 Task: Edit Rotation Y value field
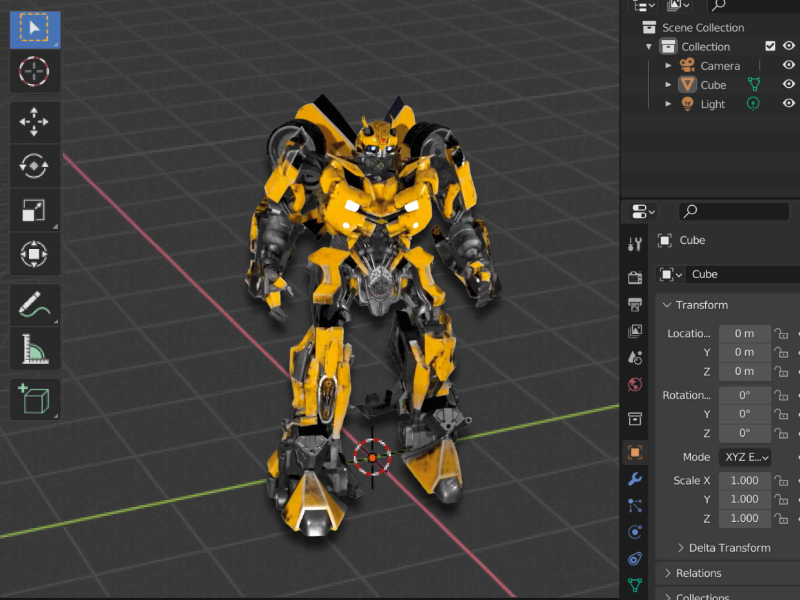744,414
